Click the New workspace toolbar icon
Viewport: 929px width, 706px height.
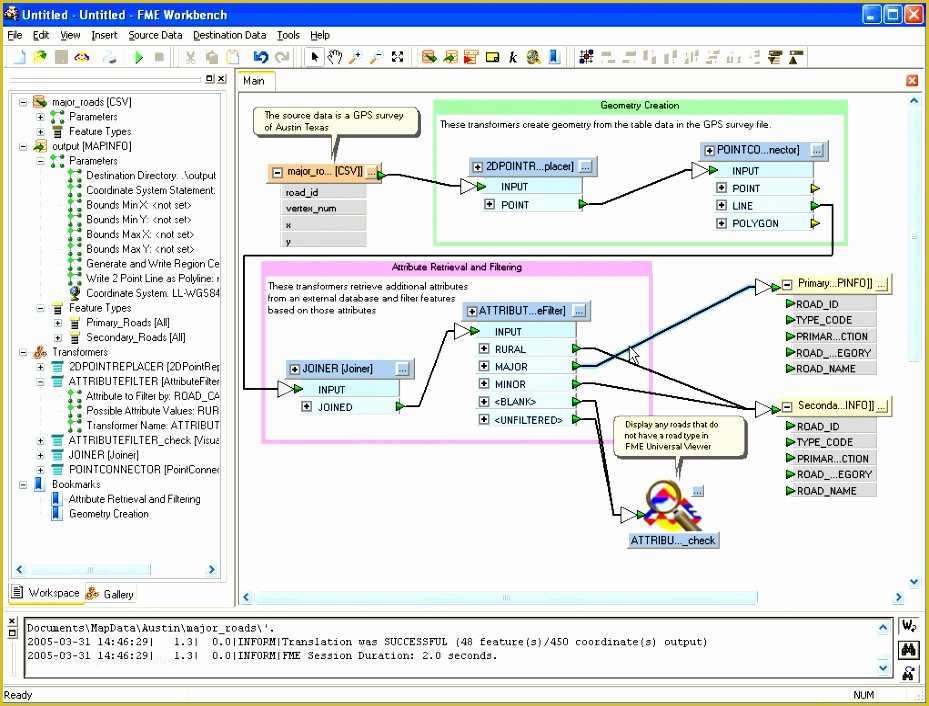pyautogui.click(x=20, y=57)
